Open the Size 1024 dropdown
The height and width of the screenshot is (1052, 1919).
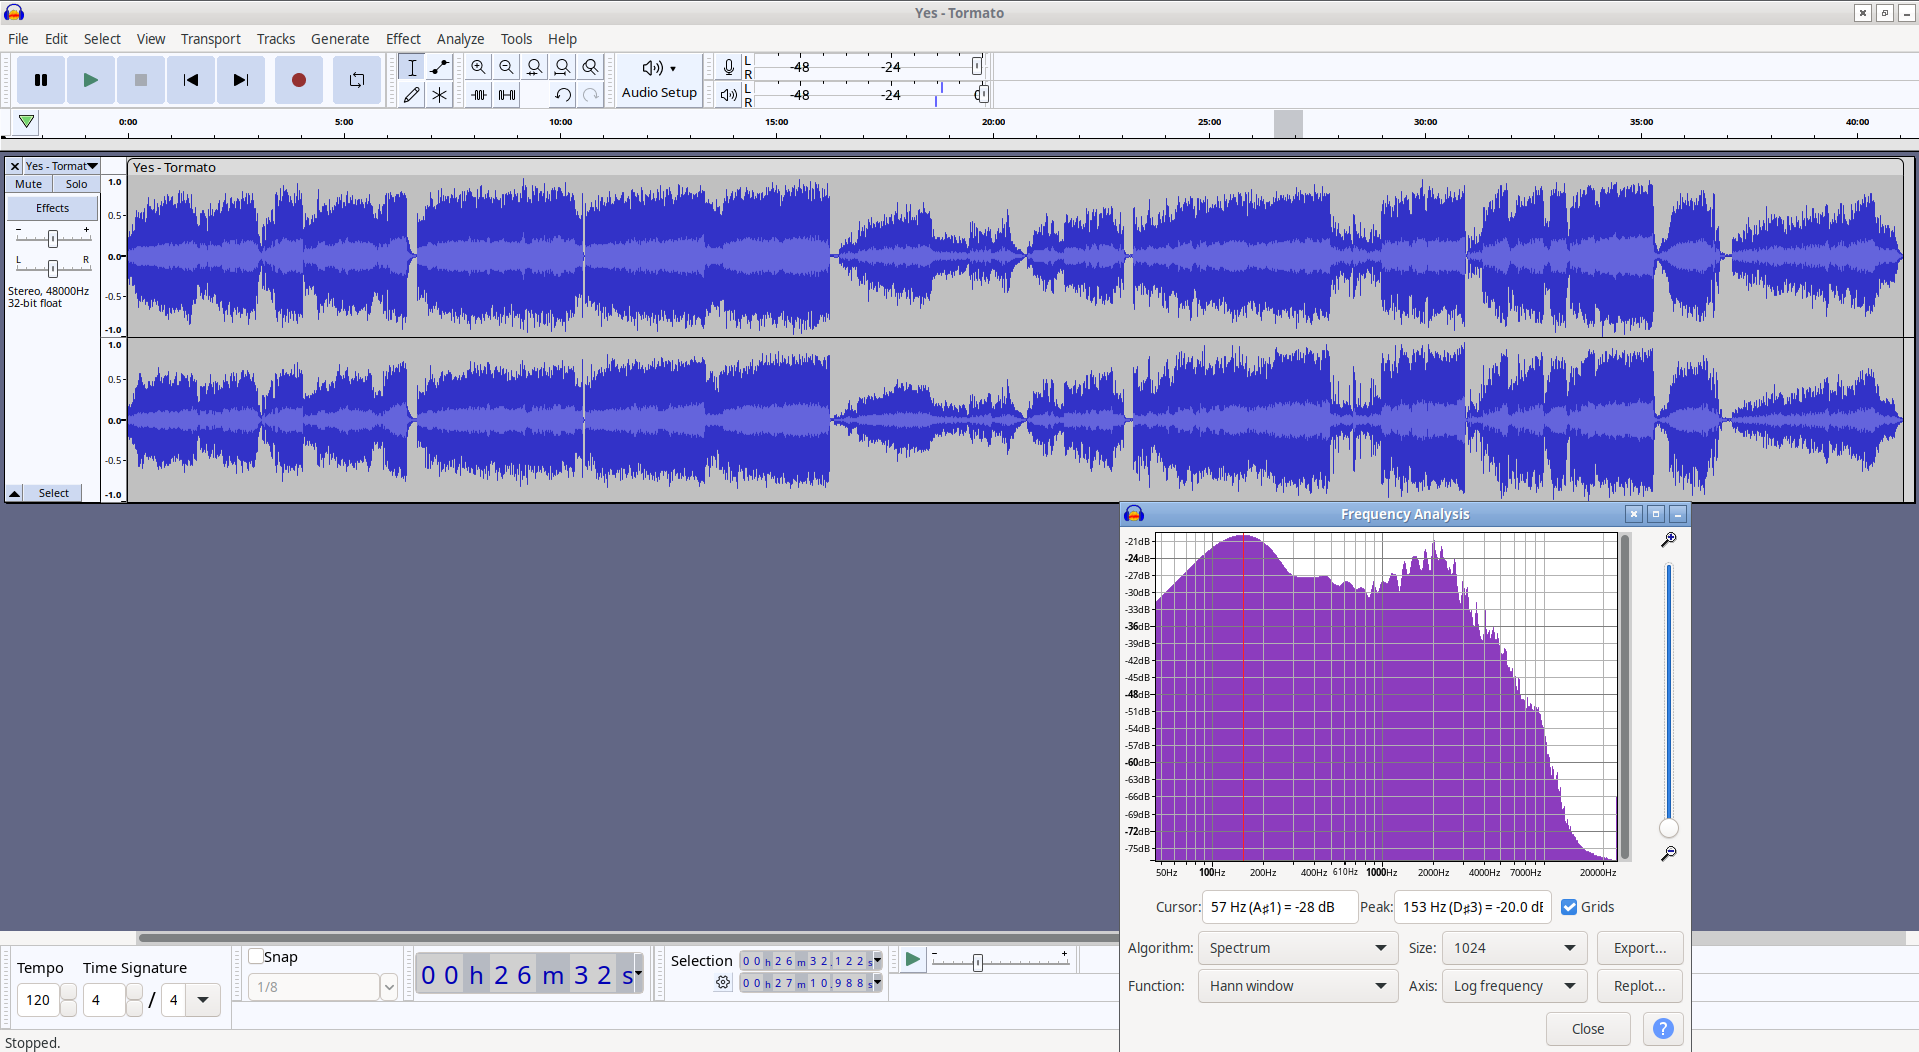(x=1515, y=948)
